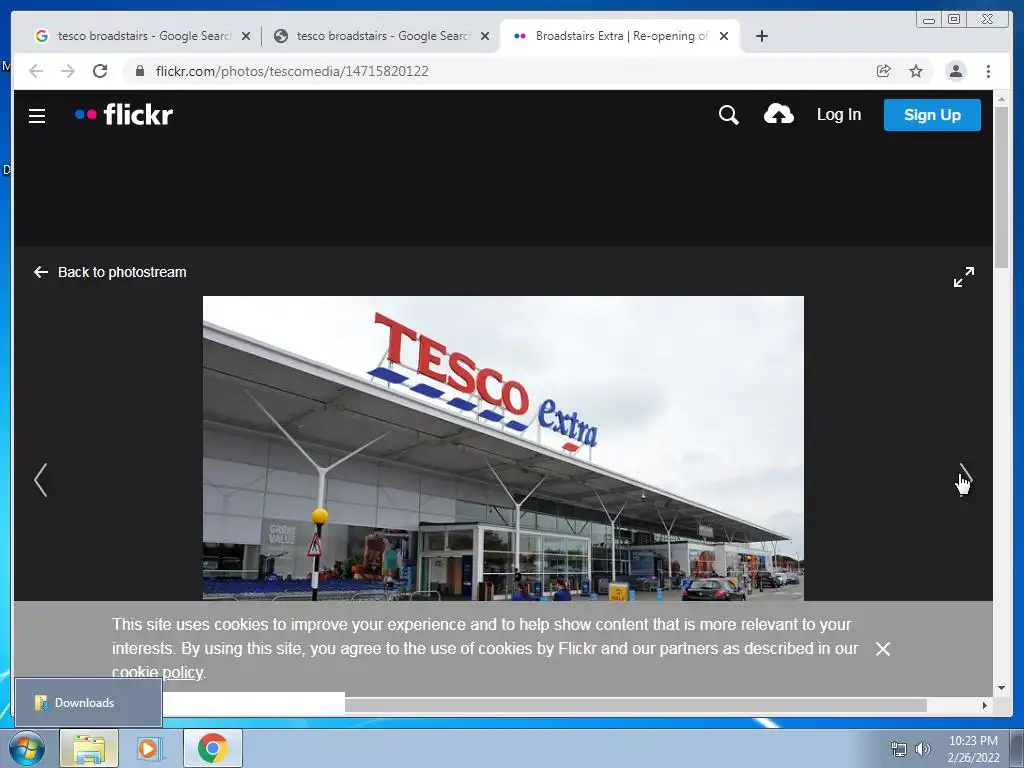Click browser back button

(36, 71)
